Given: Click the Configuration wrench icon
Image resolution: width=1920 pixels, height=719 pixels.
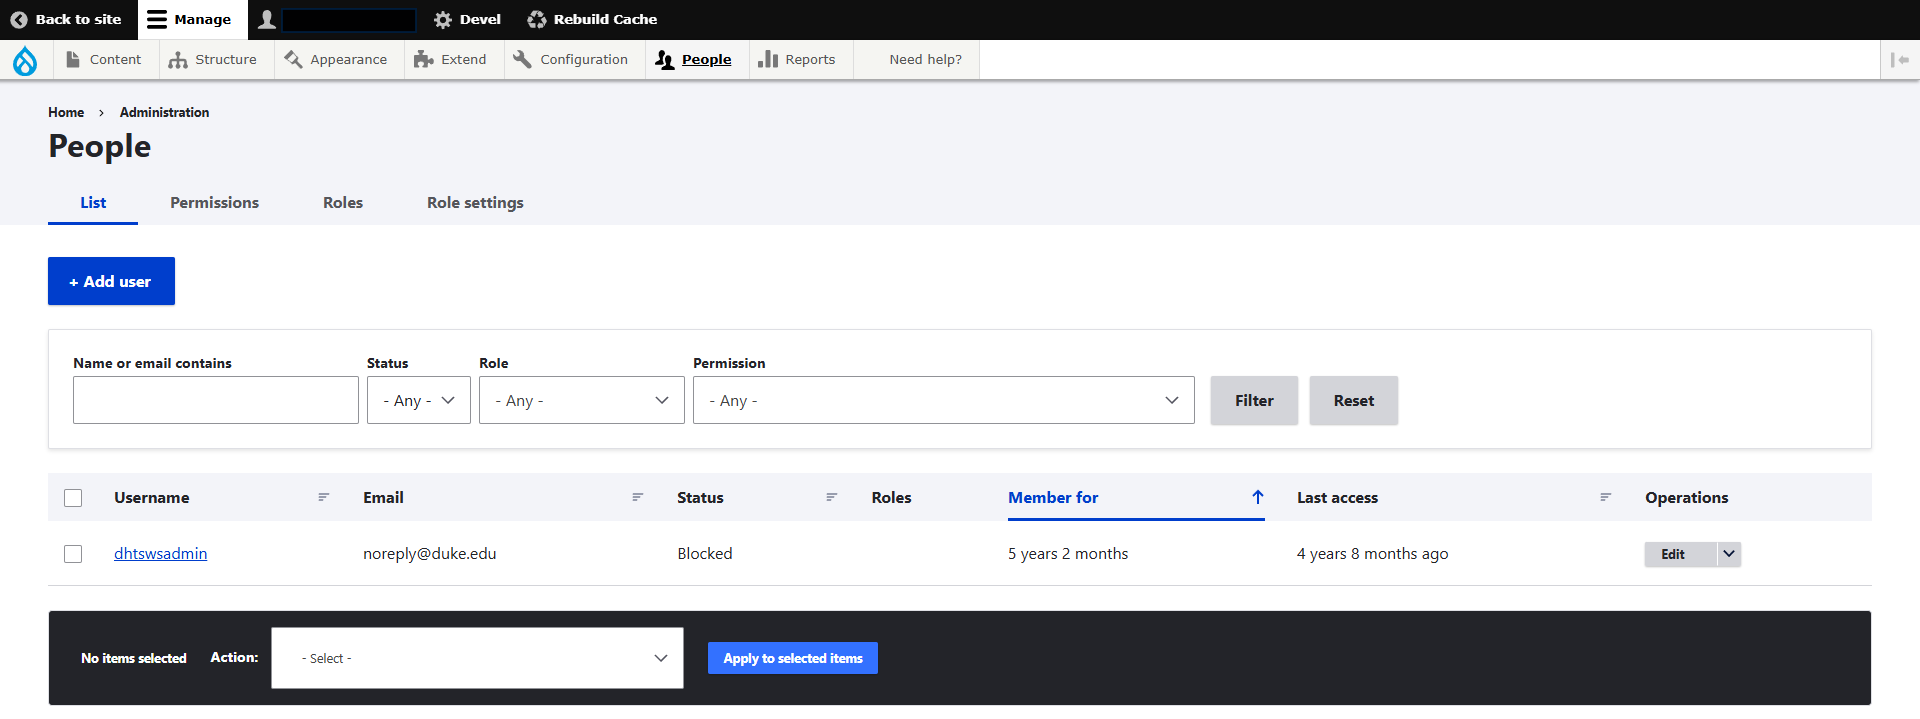Looking at the screenshot, I should point(522,60).
